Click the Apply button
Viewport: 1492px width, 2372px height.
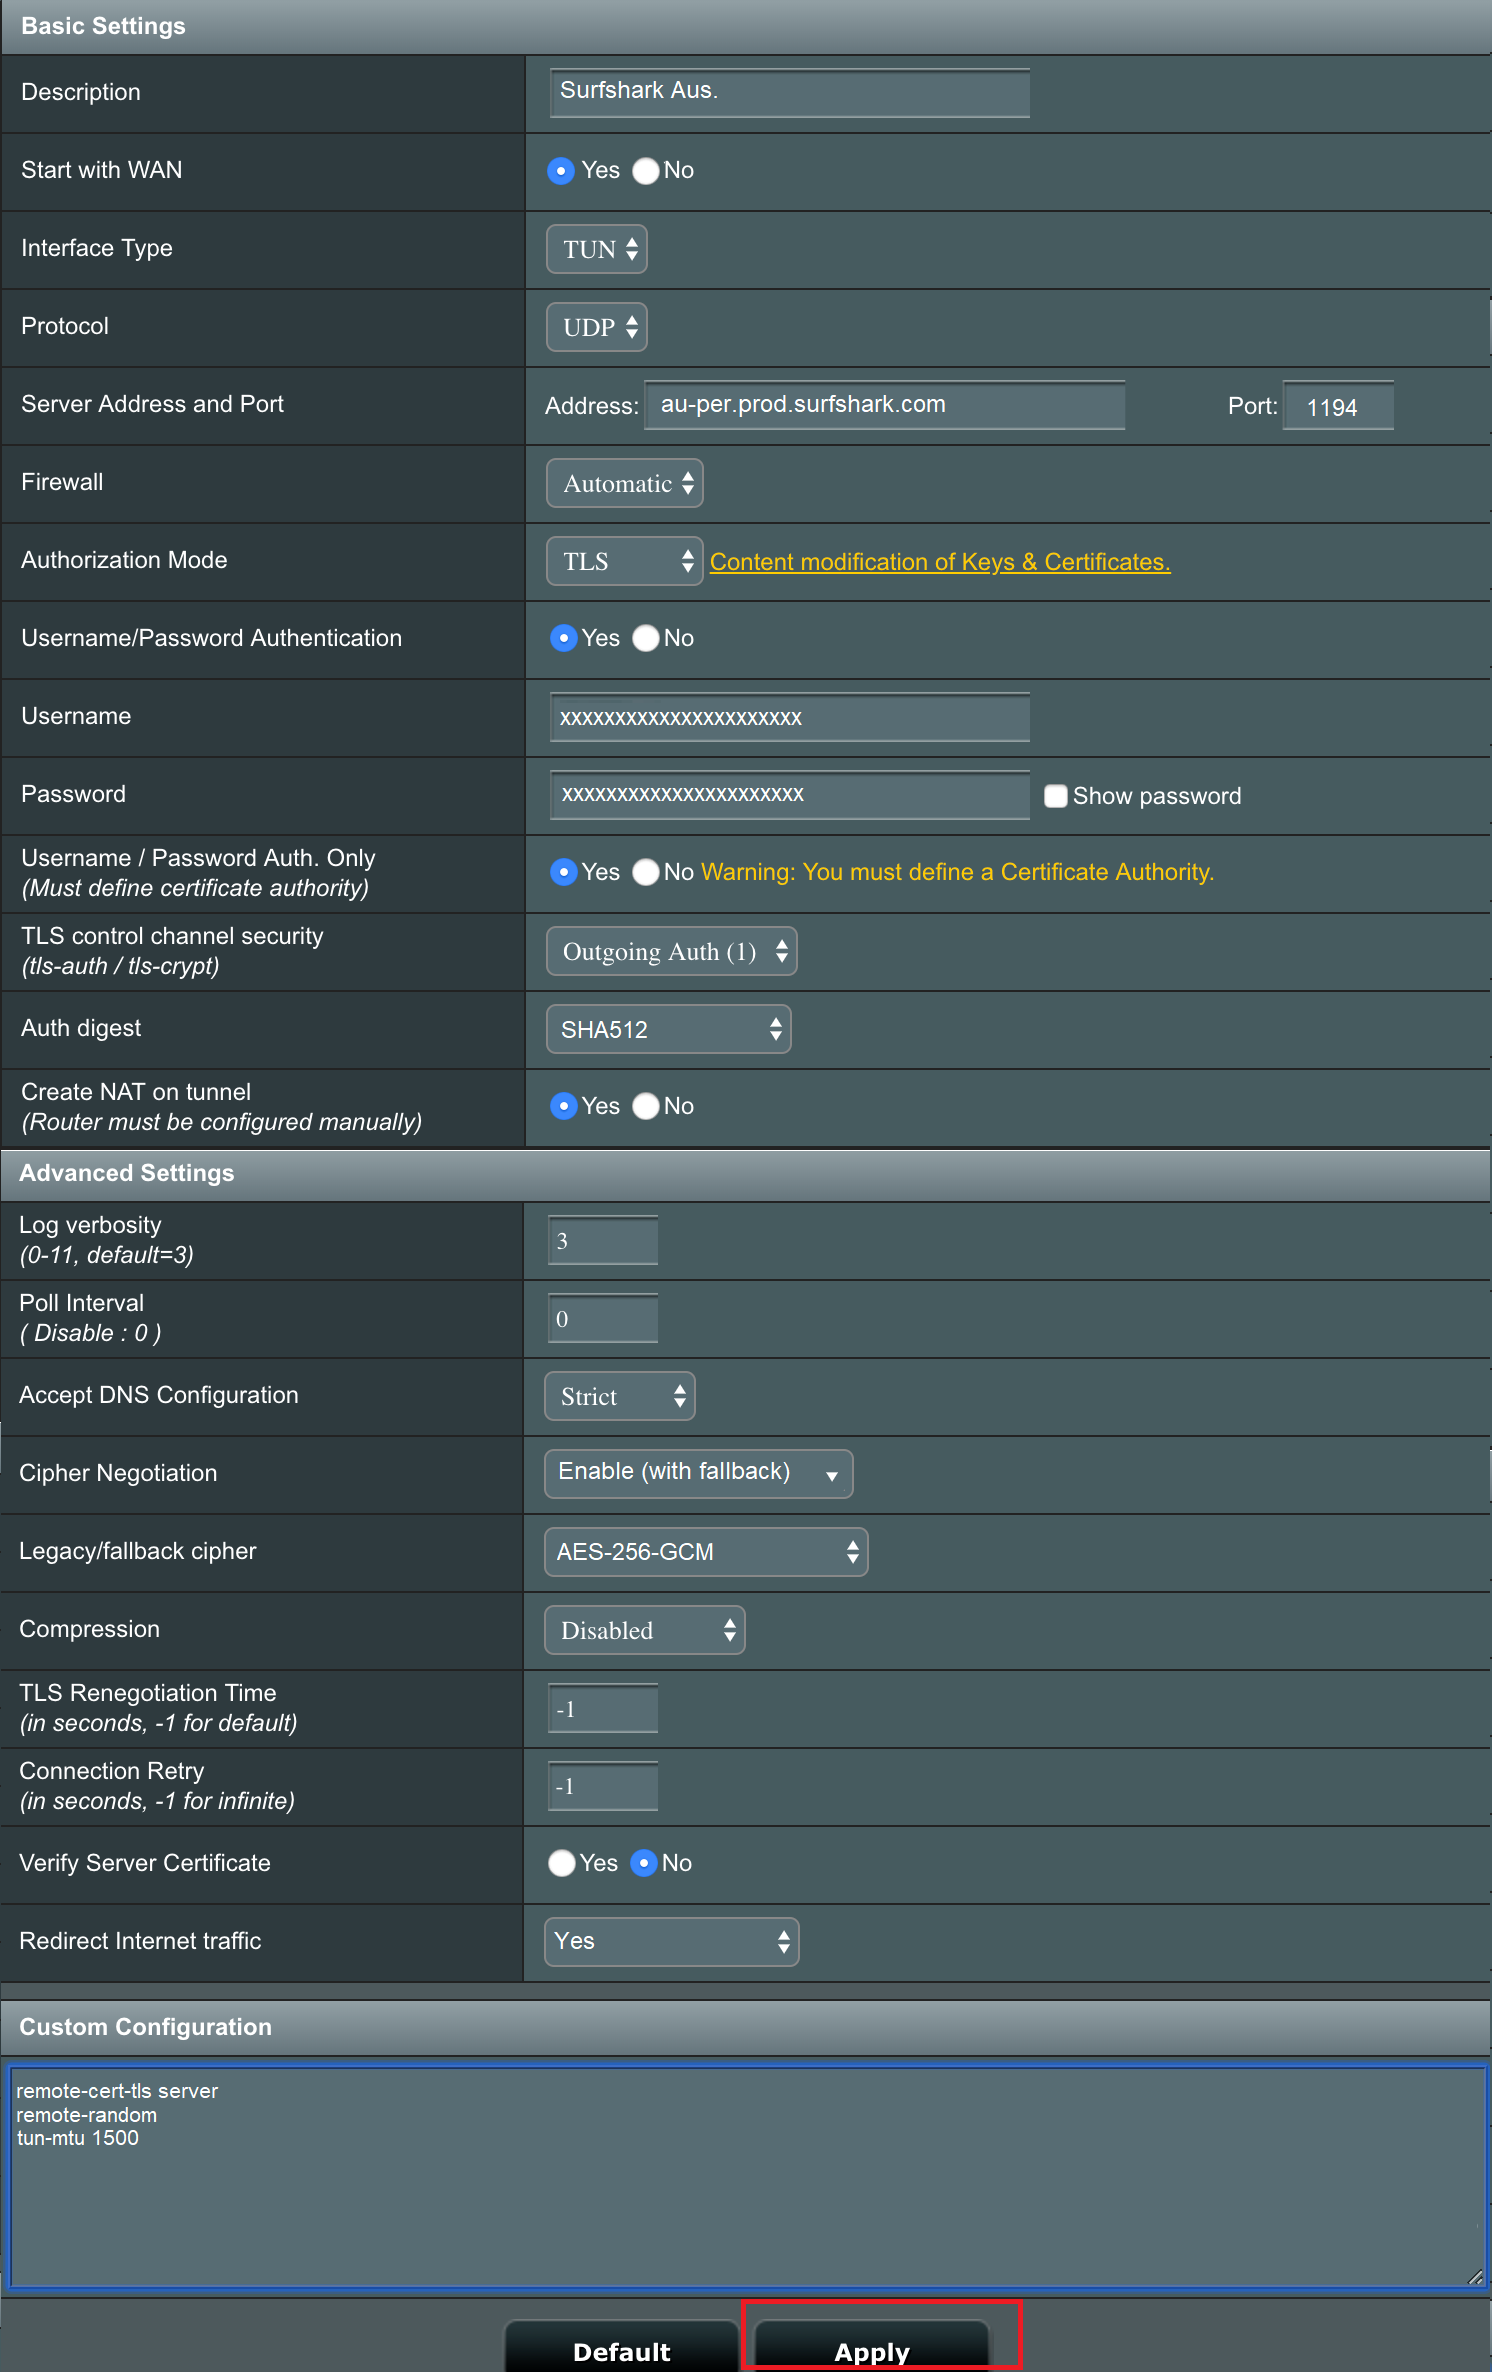(x=872, y=2350)
